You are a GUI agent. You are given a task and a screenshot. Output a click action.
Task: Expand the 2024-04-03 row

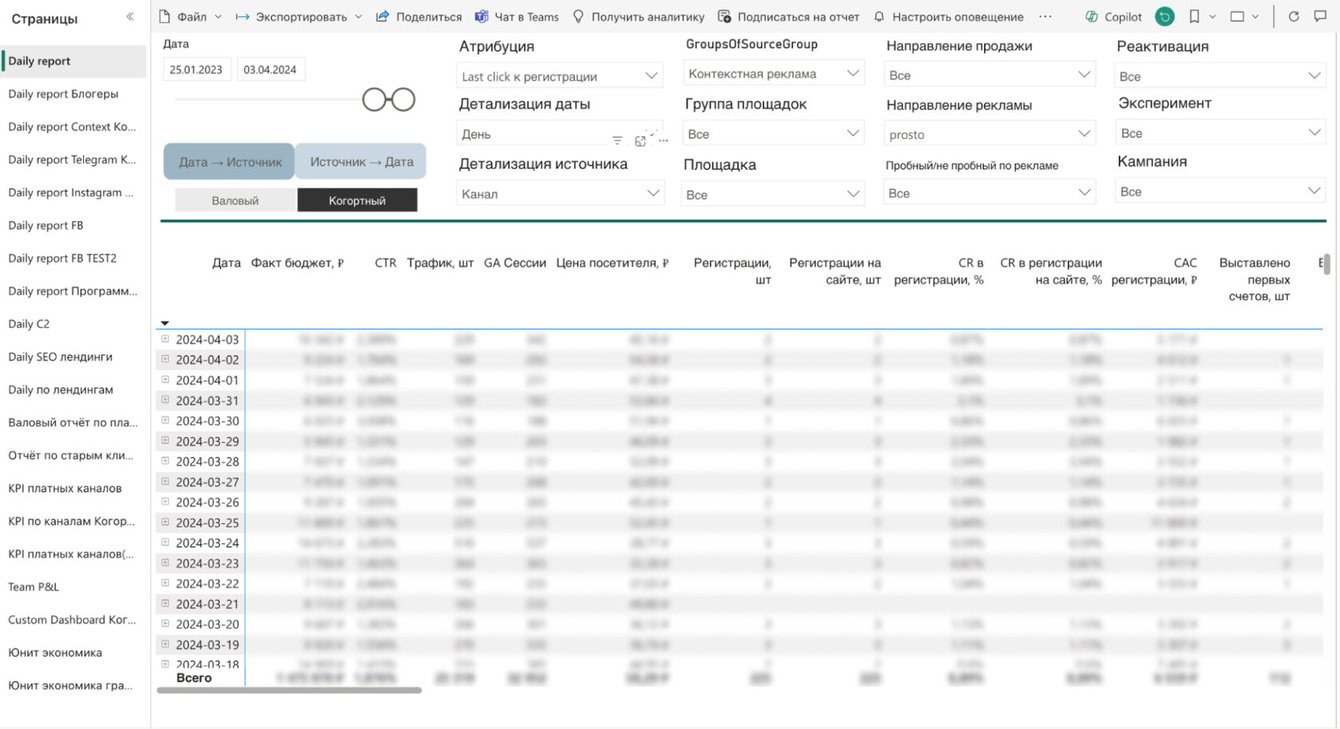coord(166,339)
